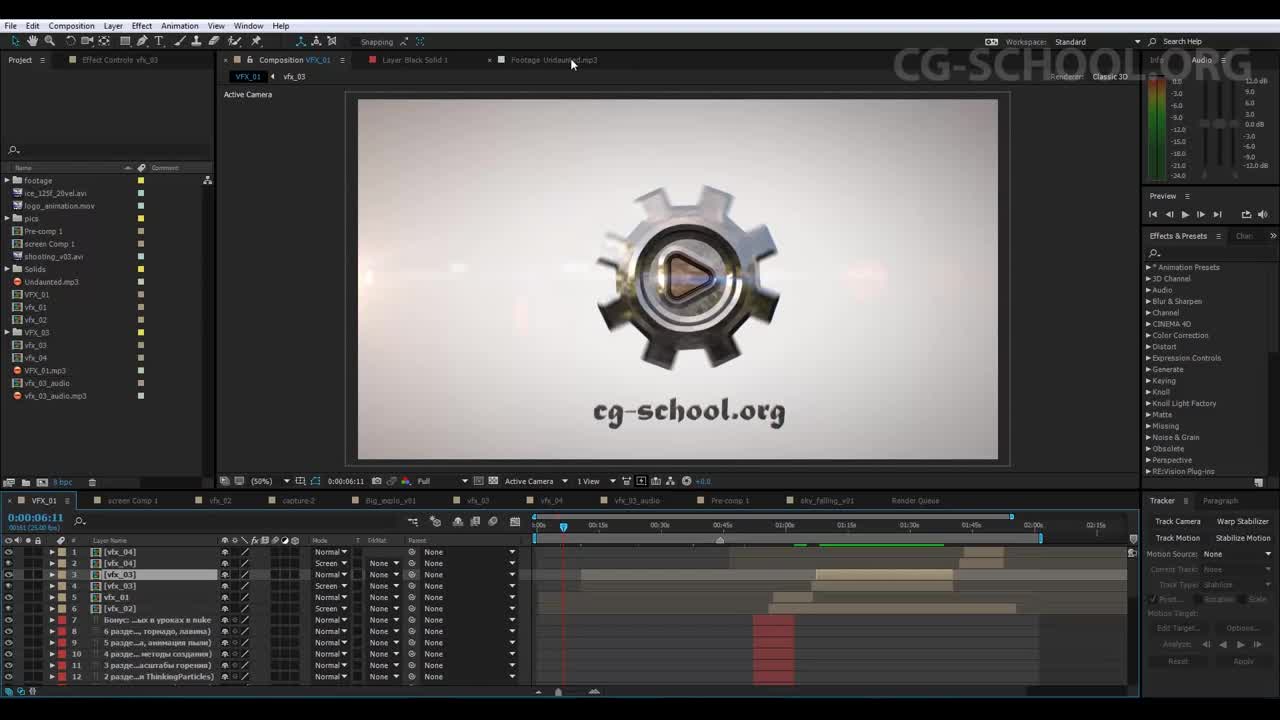Open the Composition menu
This screenshot has height=720, width=1280.
pos(71,26)
